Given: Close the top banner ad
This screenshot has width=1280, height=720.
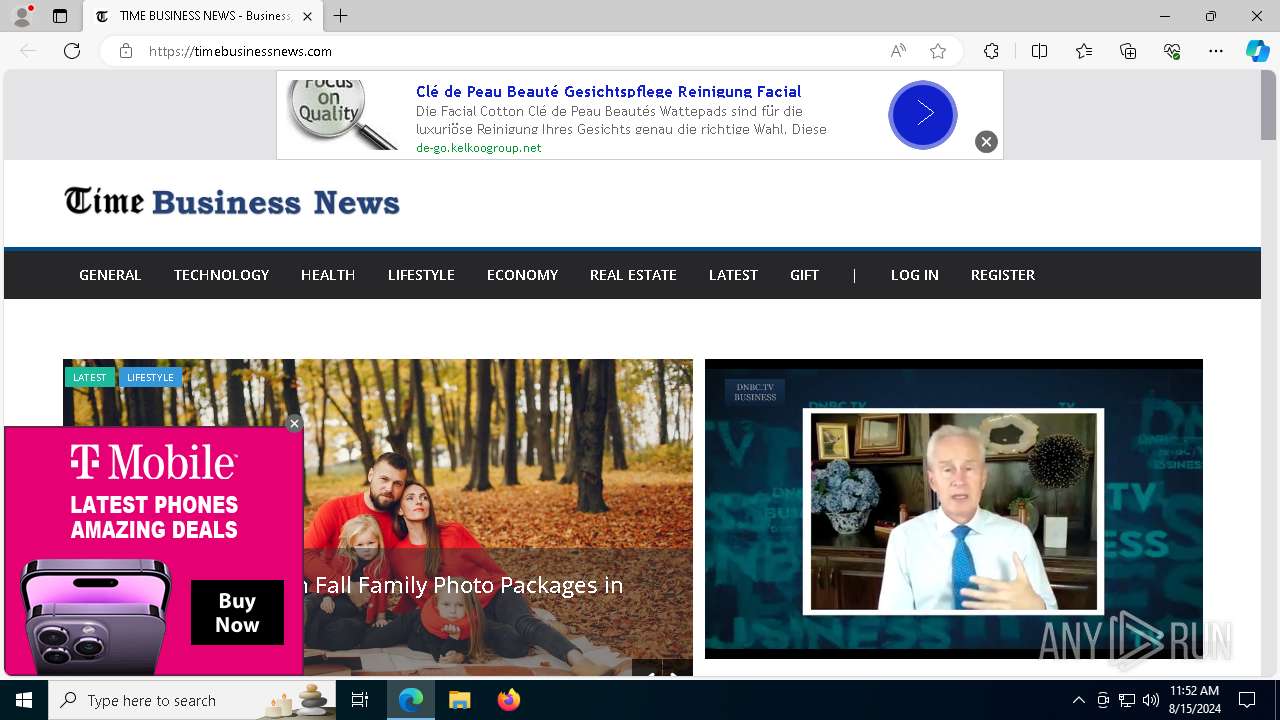Looking at the screenshot, I should pyautogui.click(x=986, y=142).
